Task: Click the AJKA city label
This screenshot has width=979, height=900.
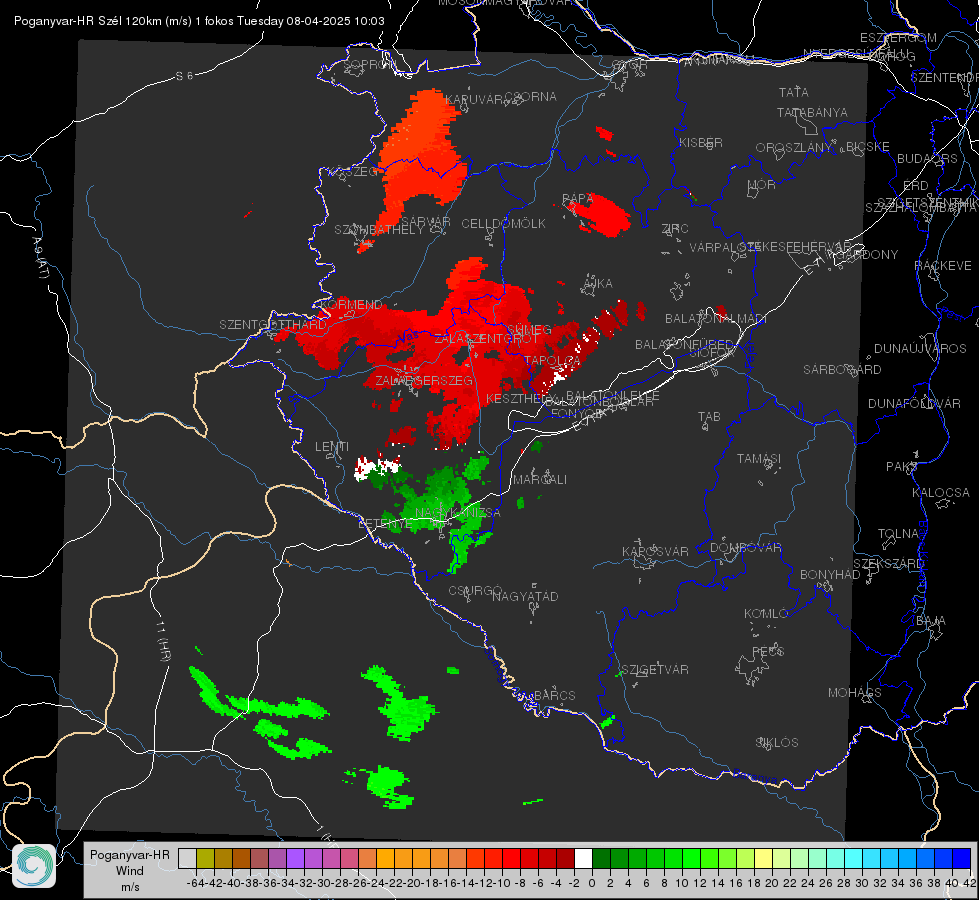Action: (598, 284)
